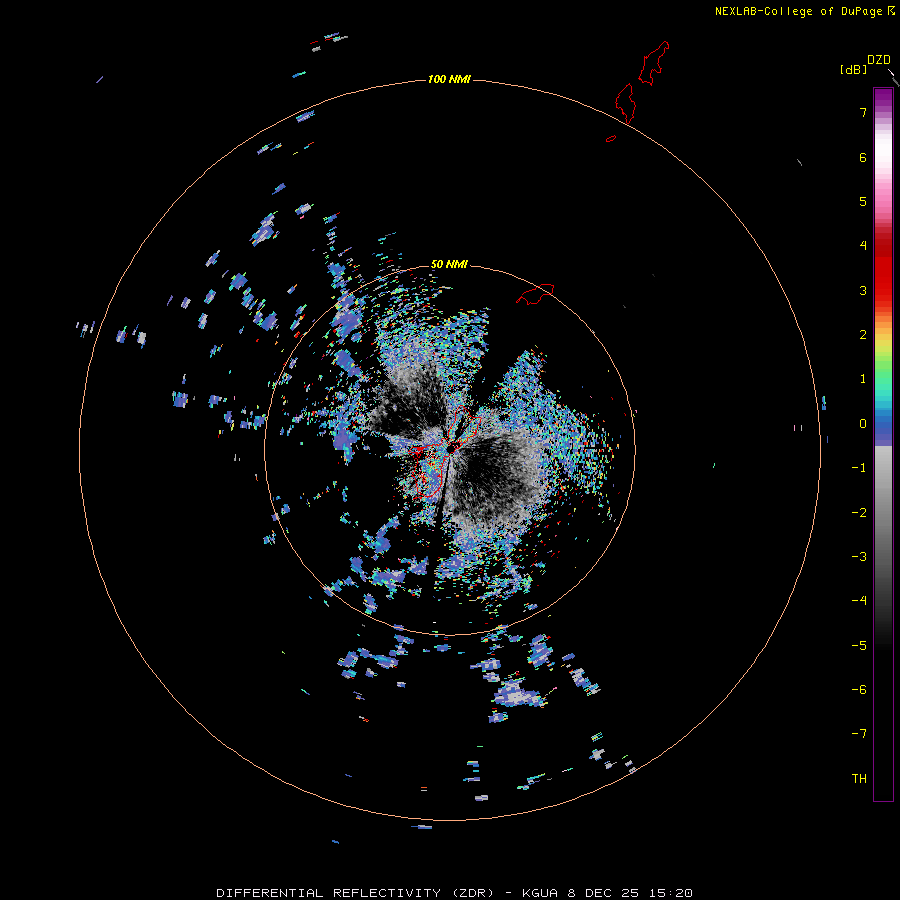Screen dimensions: 900x900
Task: Click the 100 NMI range ring label
Action: [449, 79]
